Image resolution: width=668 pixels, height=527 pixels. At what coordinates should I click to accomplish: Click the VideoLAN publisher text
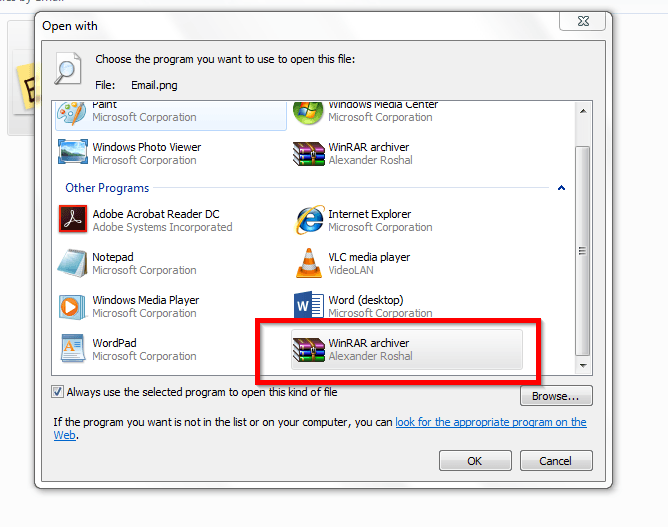coord(351,270)
